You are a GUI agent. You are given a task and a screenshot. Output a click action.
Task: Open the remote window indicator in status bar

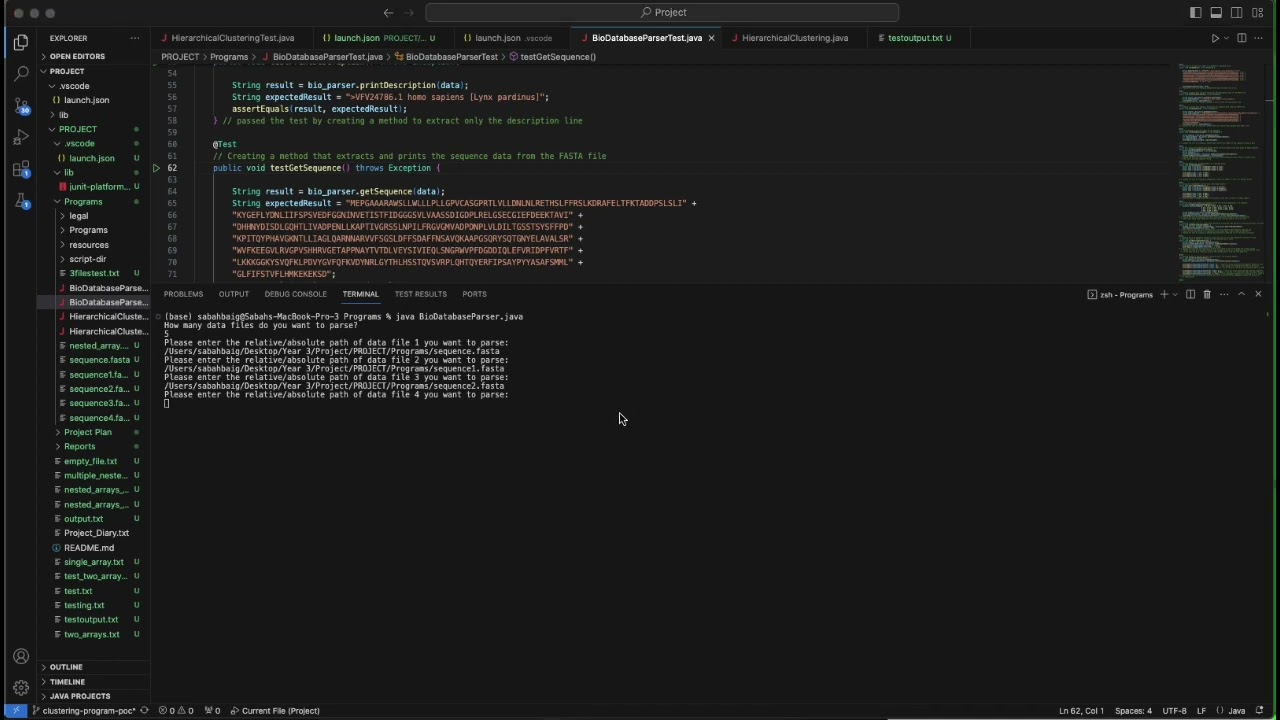[x=16, y=711]
